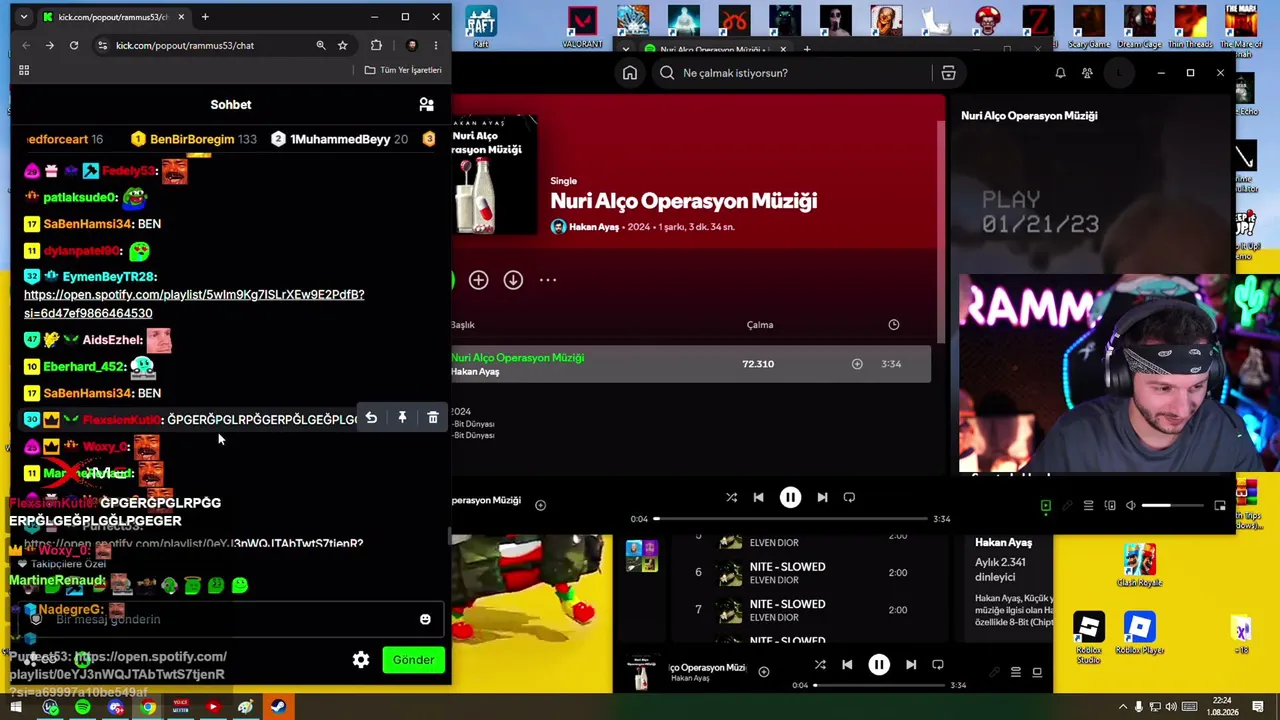The height and width of the screenshot is (720, 1280).
Task: Open the chat users list icon
Action: [426, 104]
